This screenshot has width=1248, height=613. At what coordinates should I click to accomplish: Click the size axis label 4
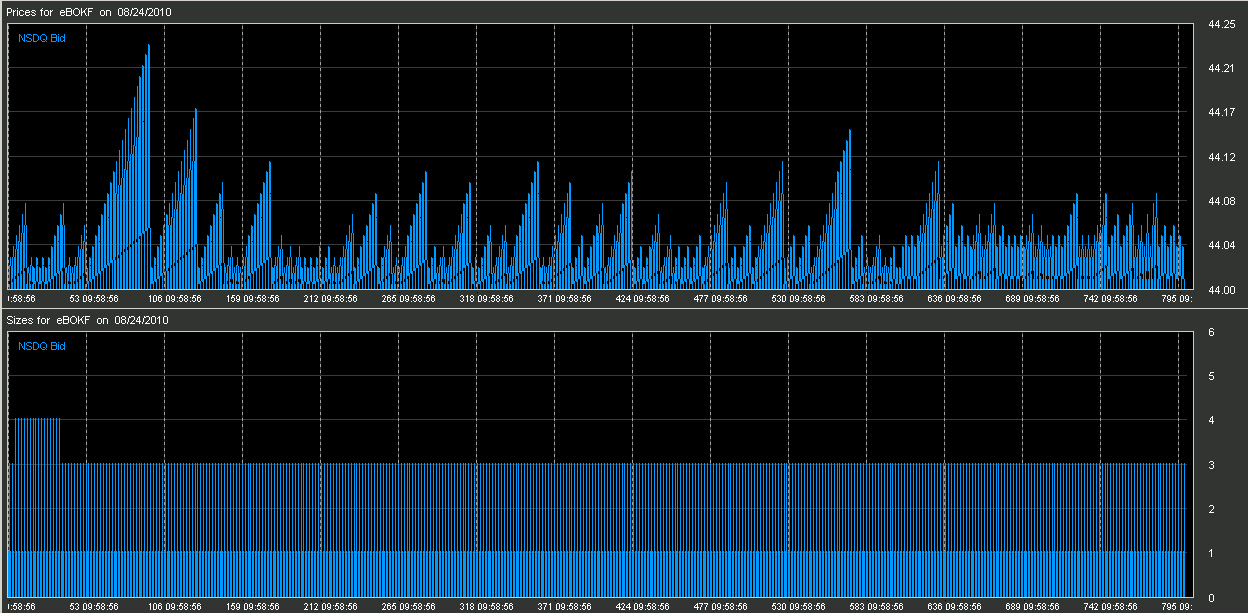(x=1211, y=421)
